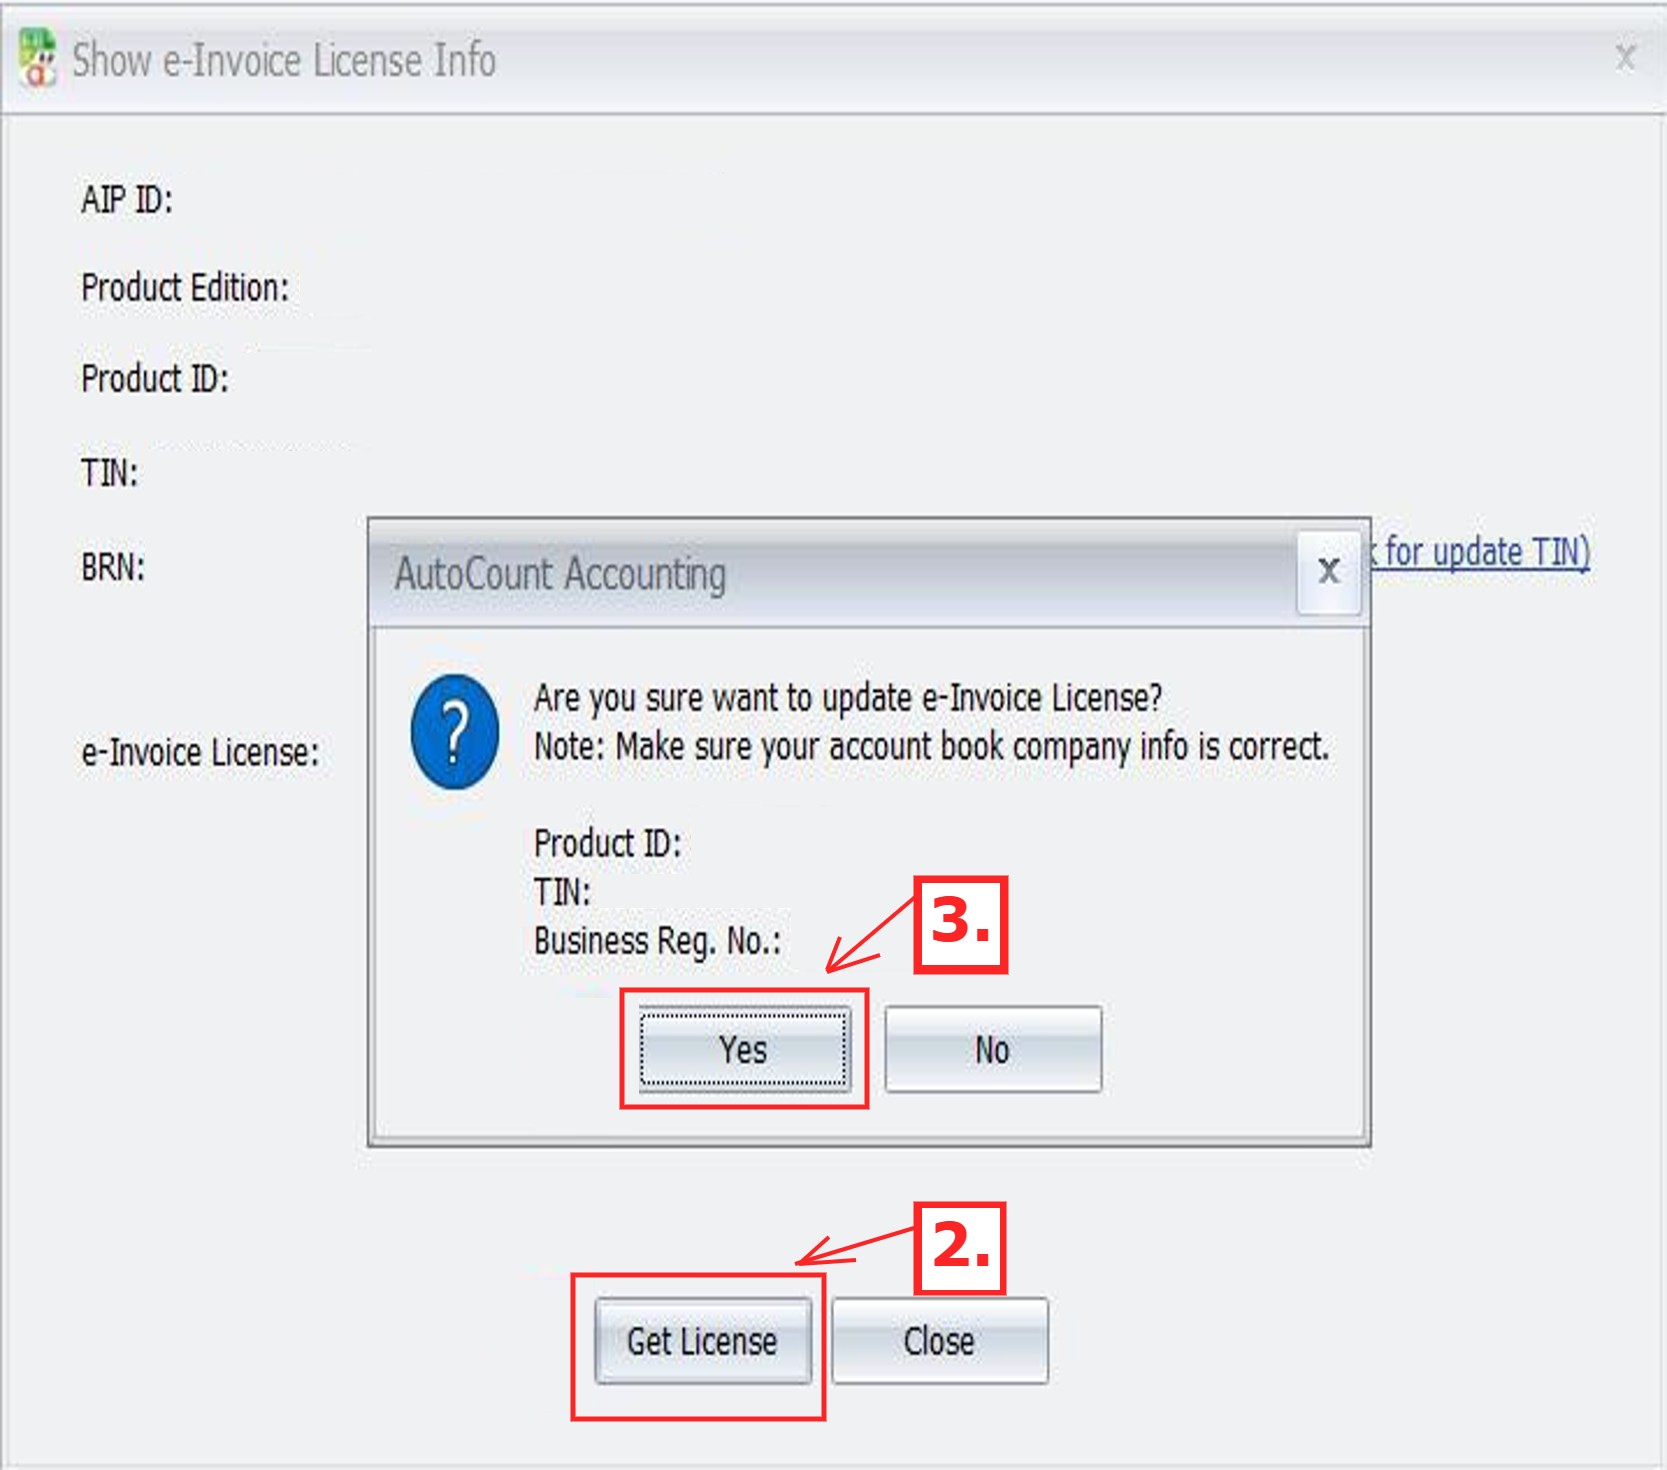The image size is (1667, 1470).
Task: Select the Product Edition label
Action: coord(185,288)
